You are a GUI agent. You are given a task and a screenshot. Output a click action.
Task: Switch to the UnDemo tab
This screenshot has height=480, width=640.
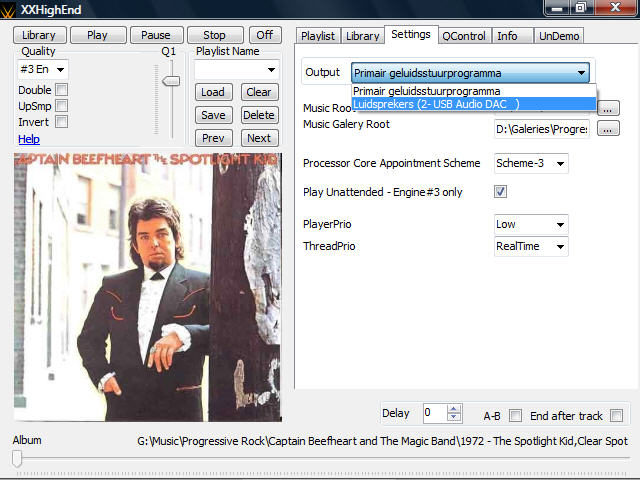[x=559, y=36]
